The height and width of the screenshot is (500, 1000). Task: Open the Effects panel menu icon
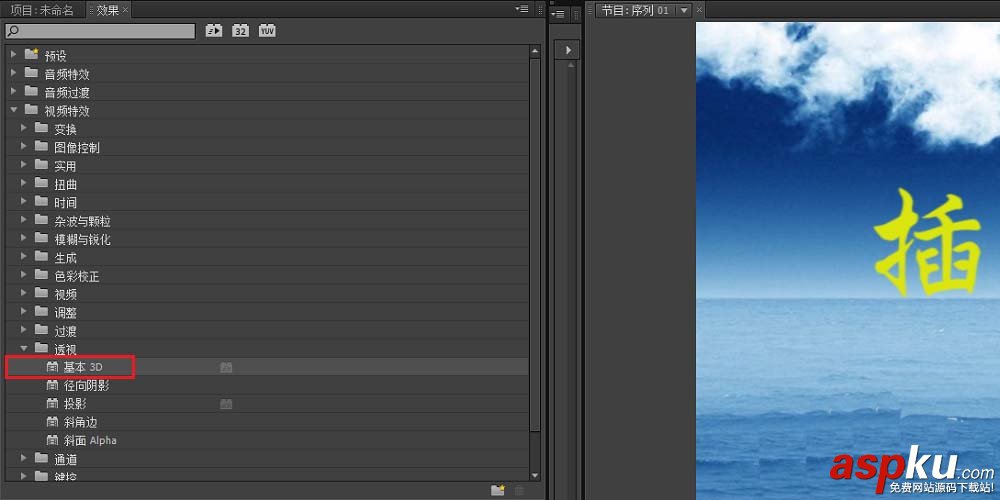coord(522,10)
